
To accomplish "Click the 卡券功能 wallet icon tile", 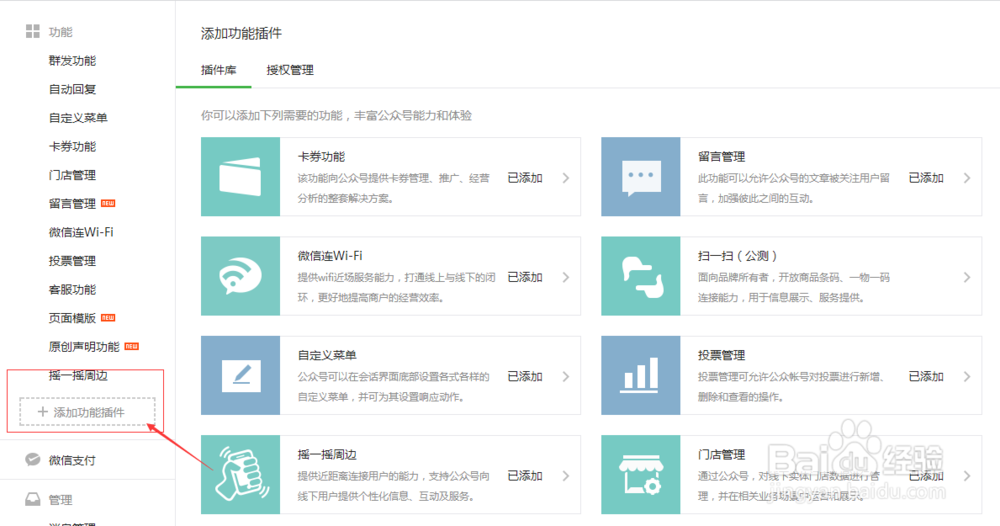I will click(240, 177).
